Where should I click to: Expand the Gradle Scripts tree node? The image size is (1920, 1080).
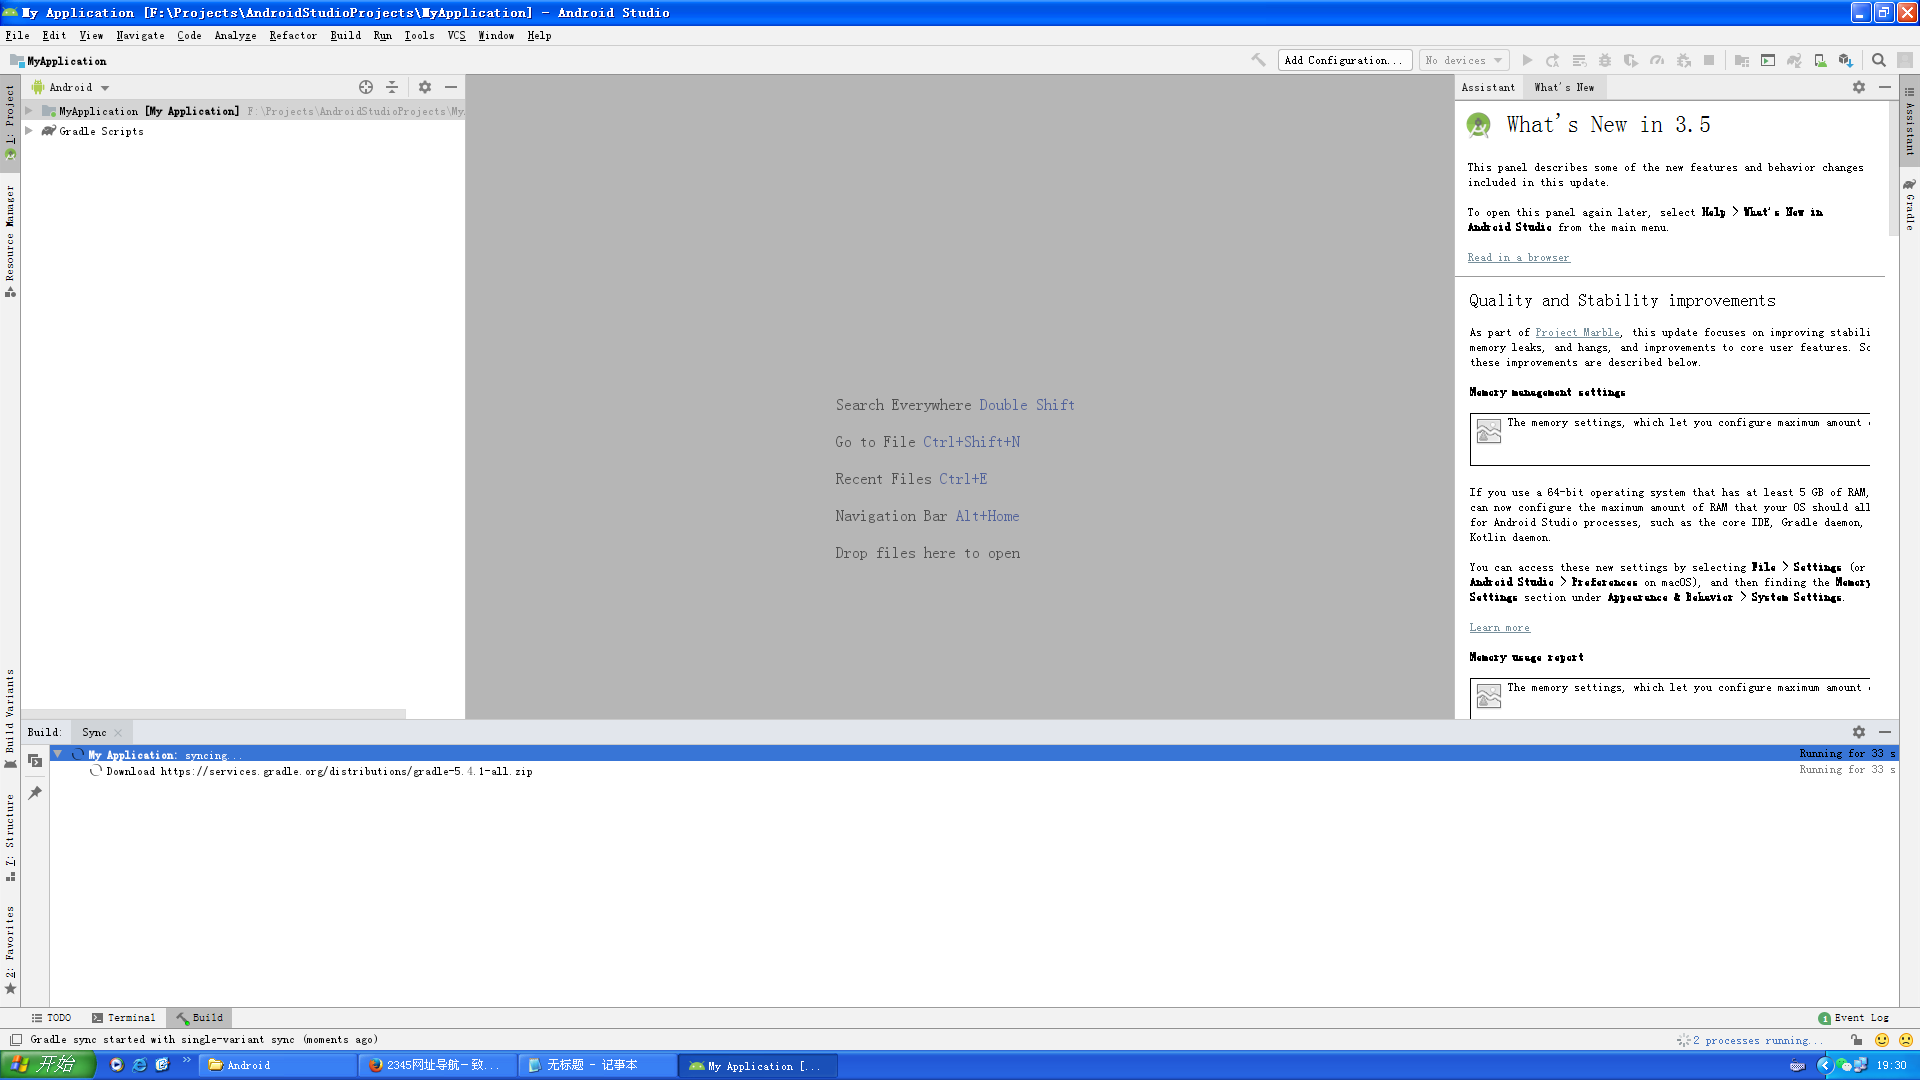(29, 131)
